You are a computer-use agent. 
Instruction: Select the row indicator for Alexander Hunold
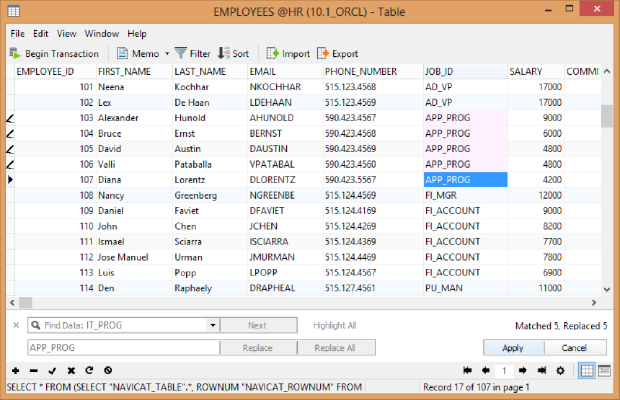point(10,118)
